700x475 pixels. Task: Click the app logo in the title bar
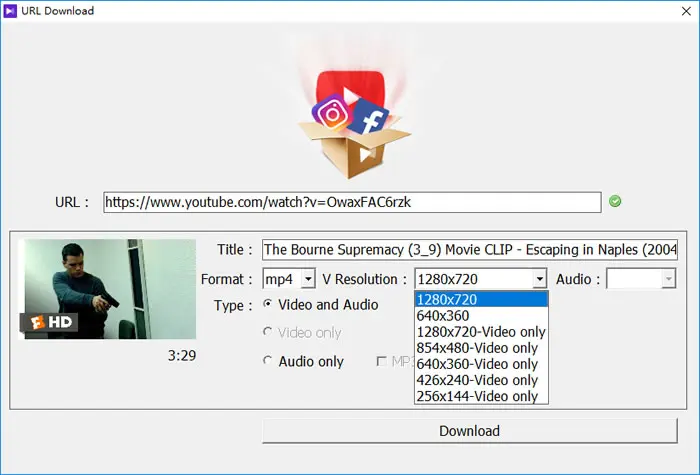coord(9,11)
